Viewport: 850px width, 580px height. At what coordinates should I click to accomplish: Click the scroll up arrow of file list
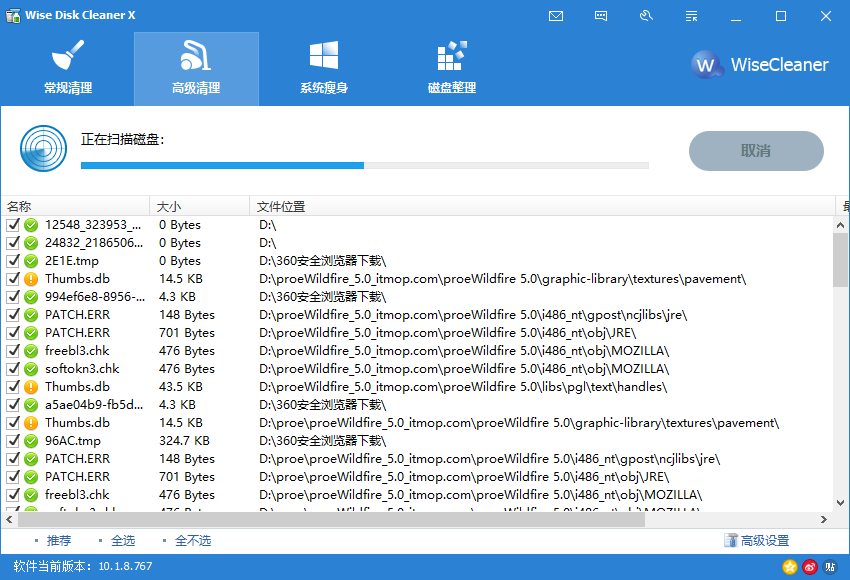coord(840,224)
